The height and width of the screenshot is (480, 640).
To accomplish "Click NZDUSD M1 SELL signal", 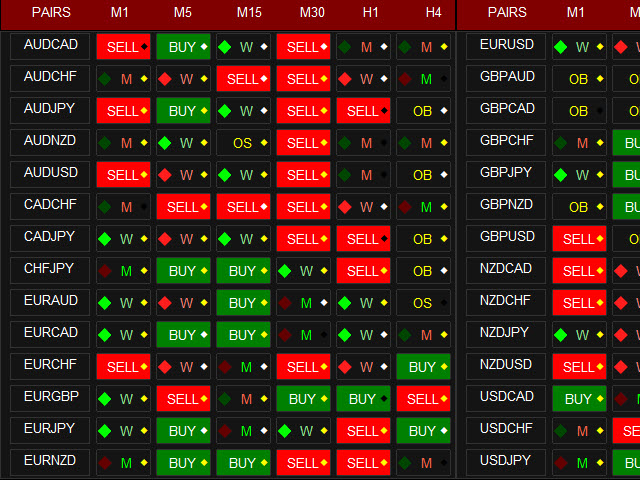I will (x=579, y=367).
